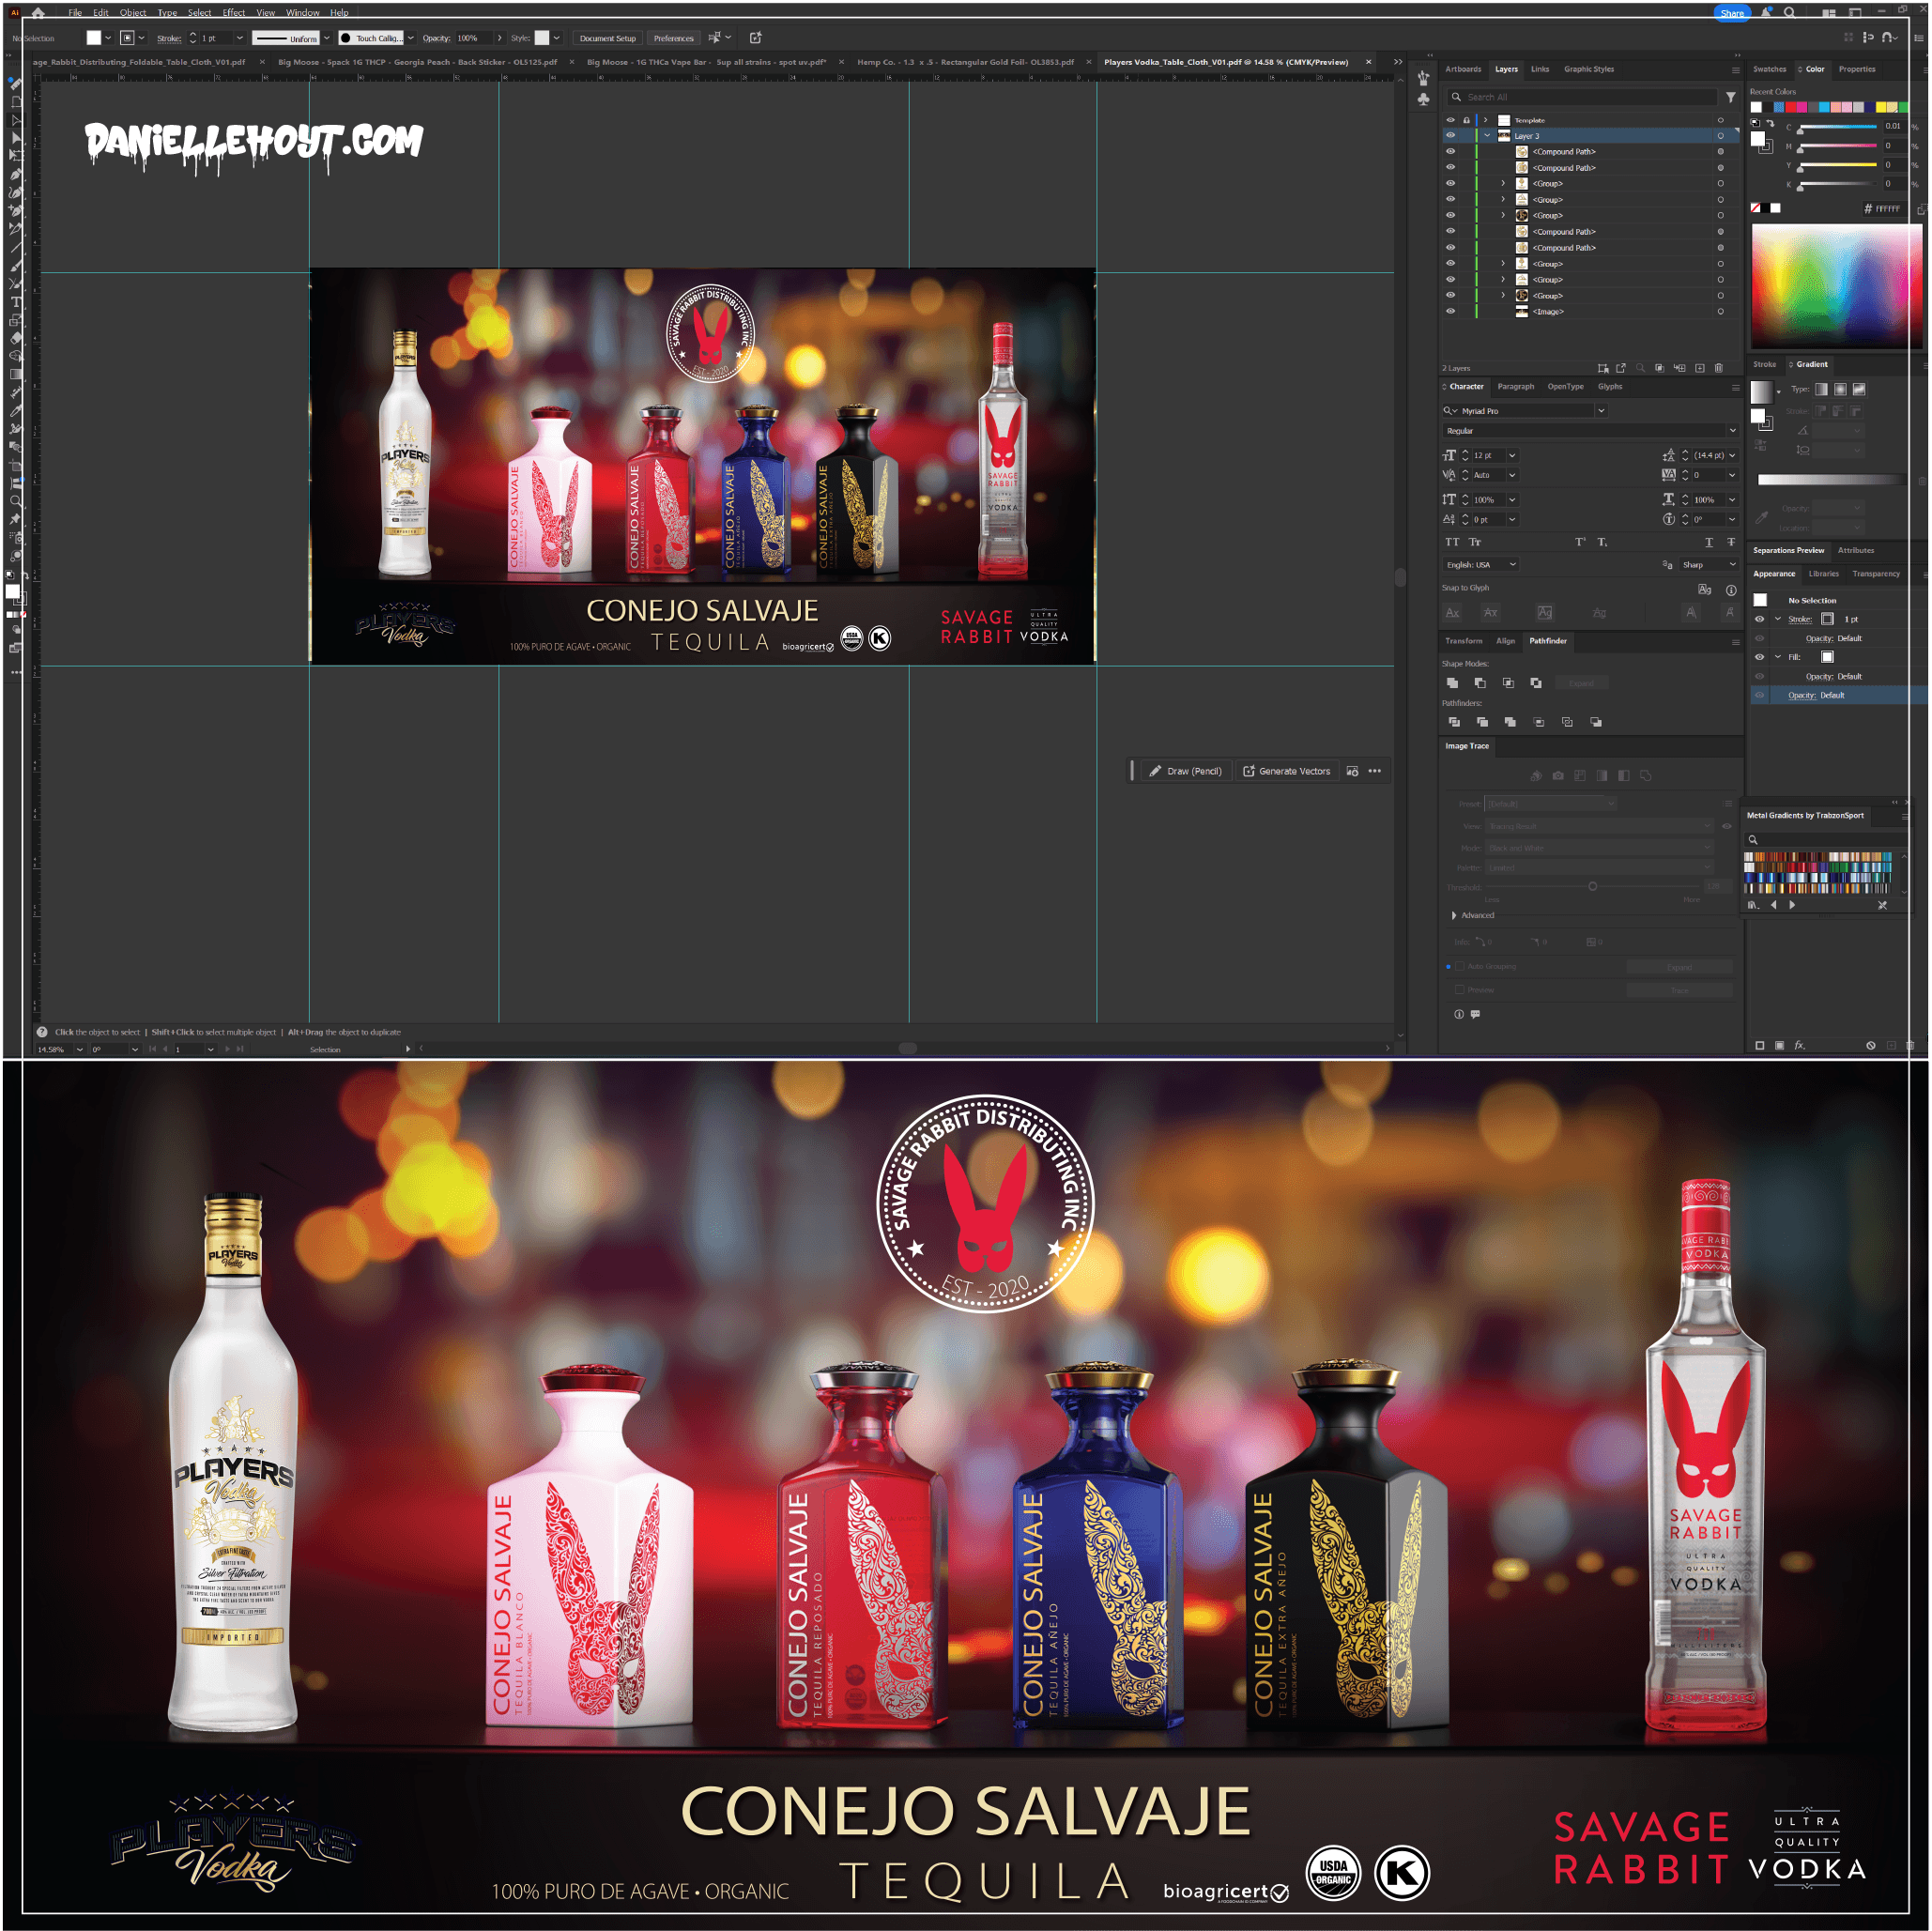Click the Document Setup button

[x=607, y=38]
